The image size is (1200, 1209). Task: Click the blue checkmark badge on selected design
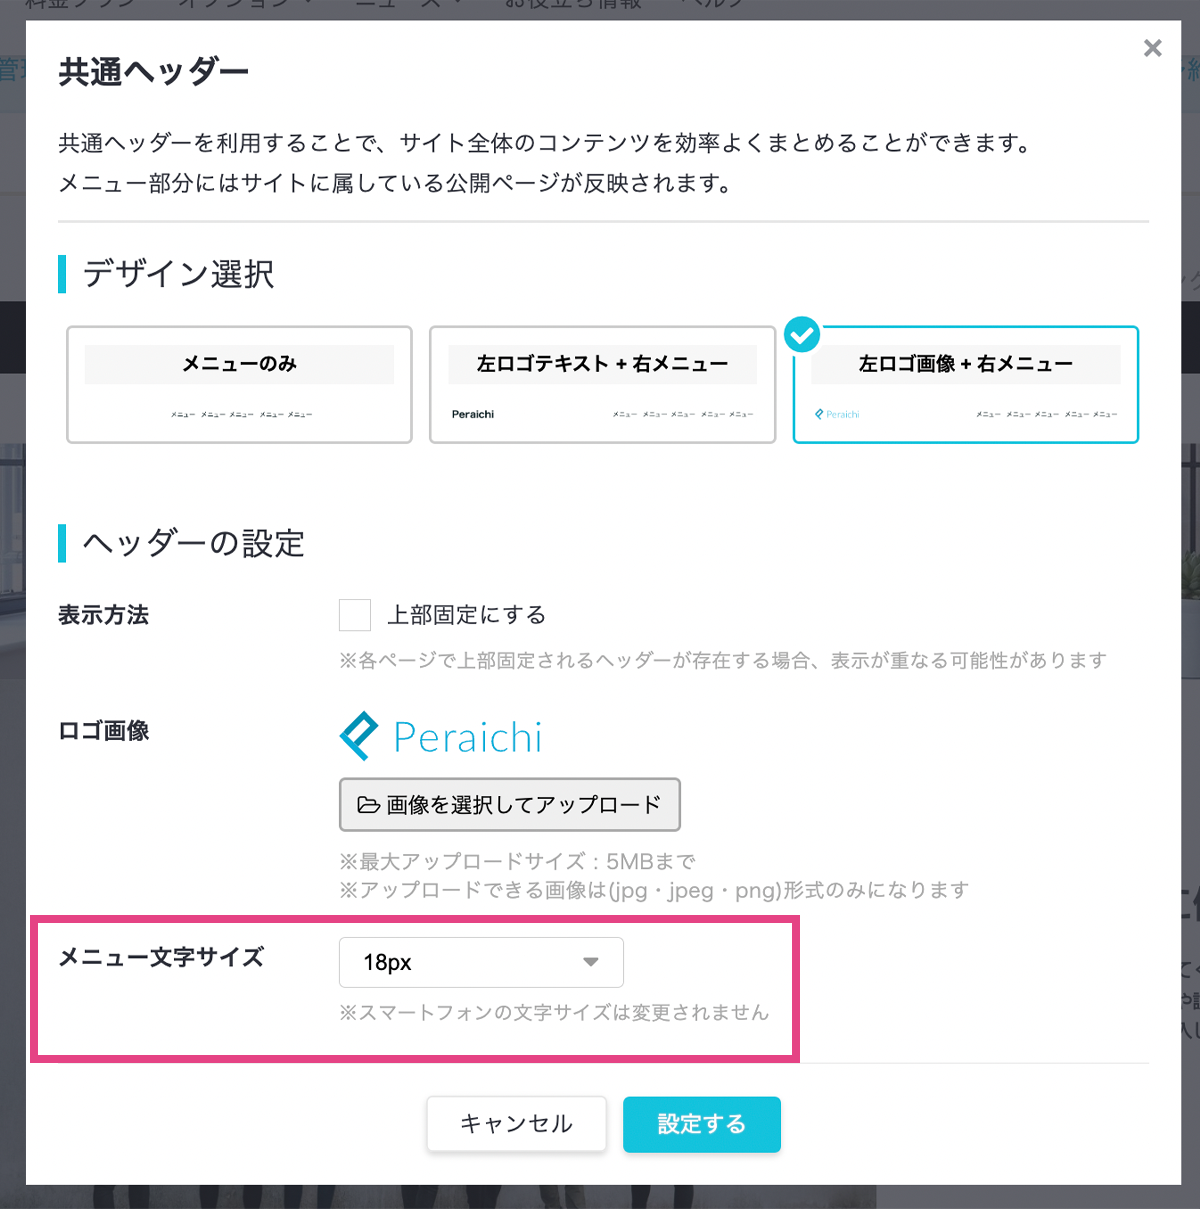802,335
